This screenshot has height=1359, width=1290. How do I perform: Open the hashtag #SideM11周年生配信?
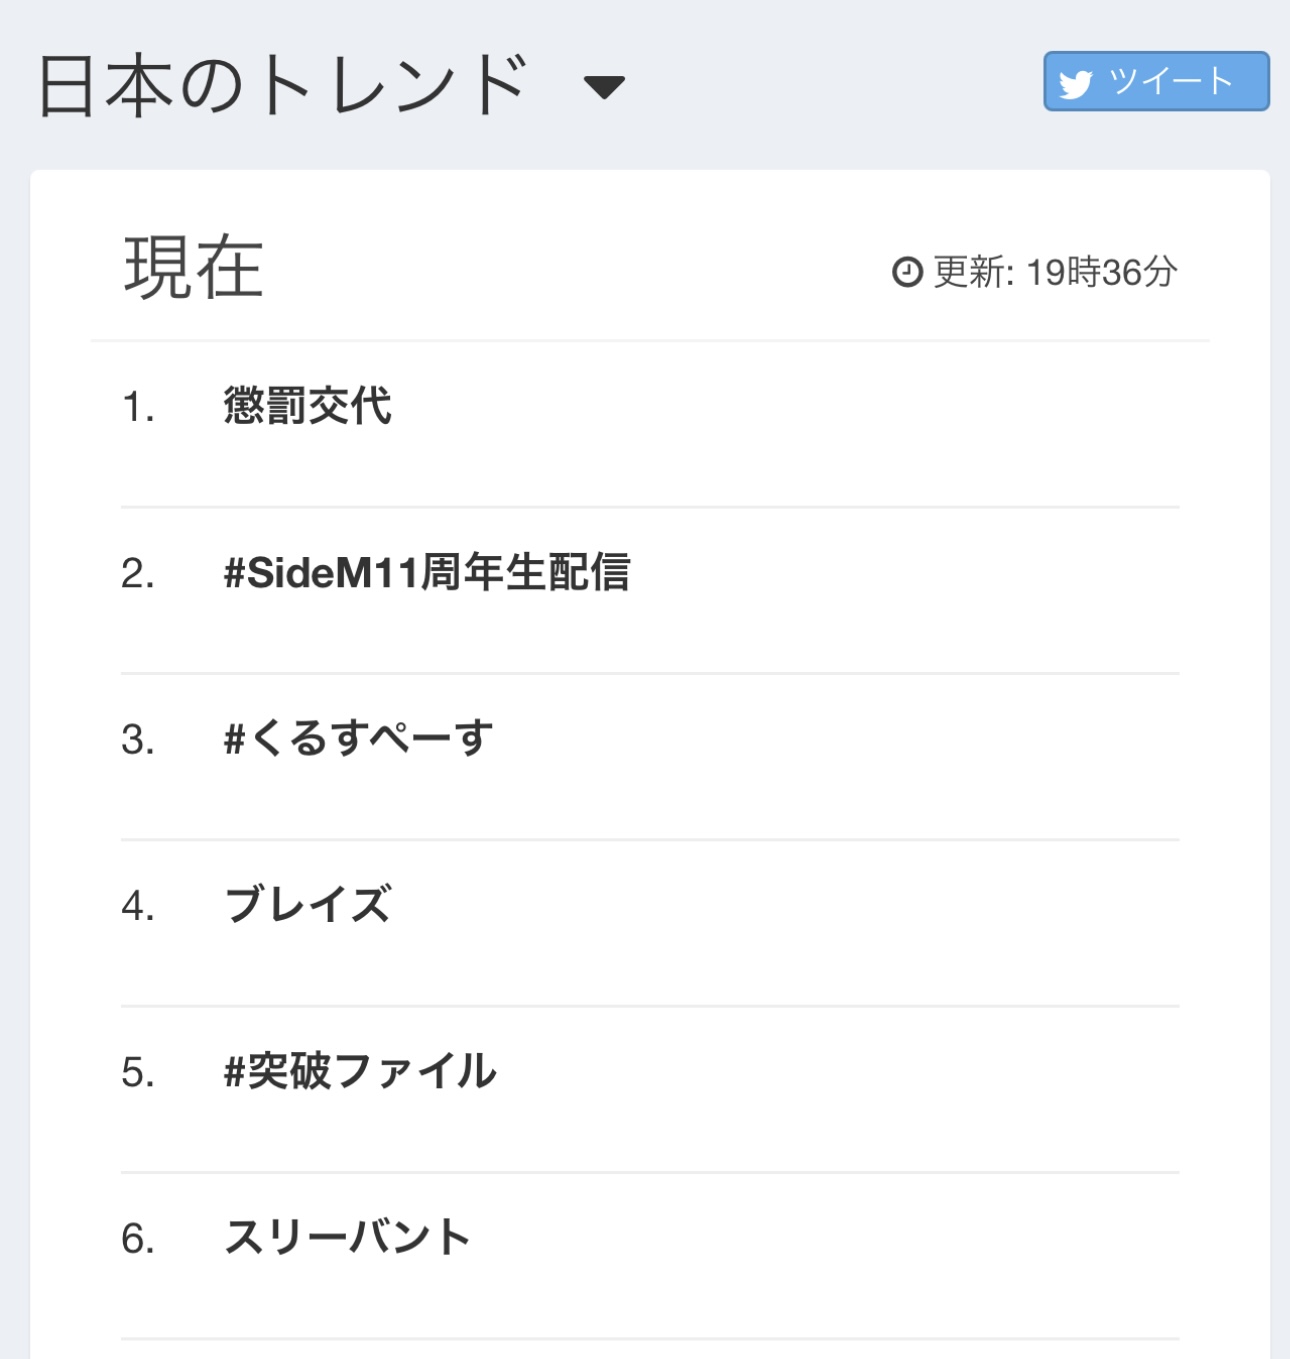tap(427, 573)
